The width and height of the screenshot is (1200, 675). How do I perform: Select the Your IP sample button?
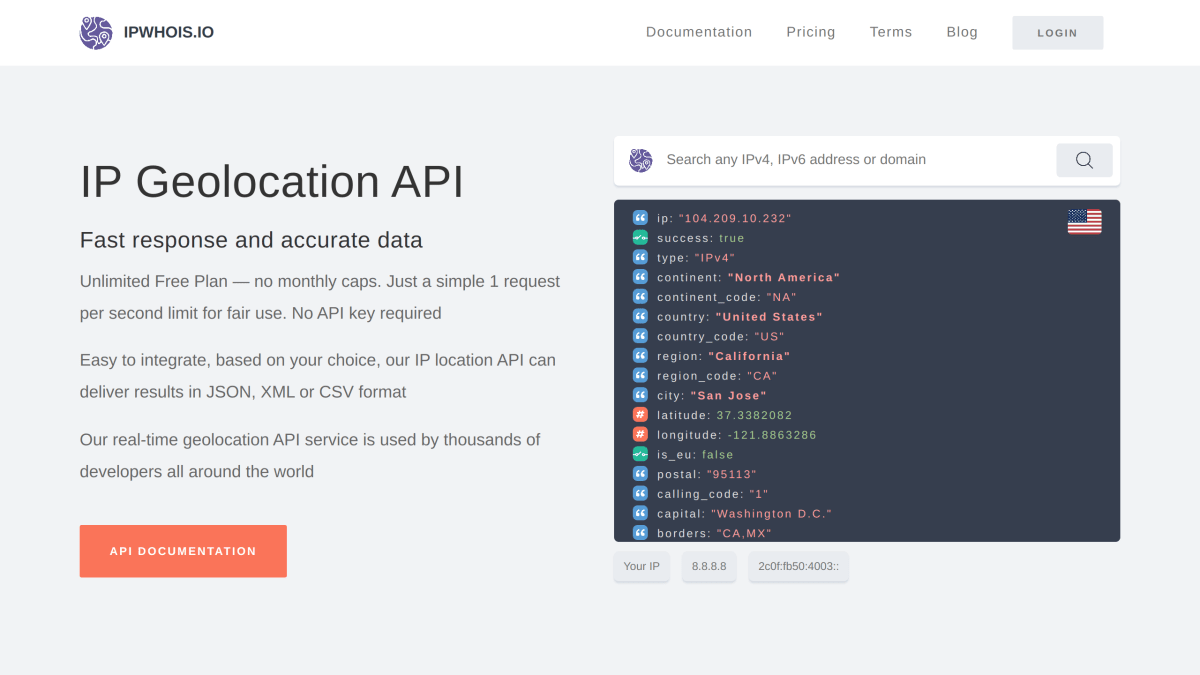click(642, 566)
